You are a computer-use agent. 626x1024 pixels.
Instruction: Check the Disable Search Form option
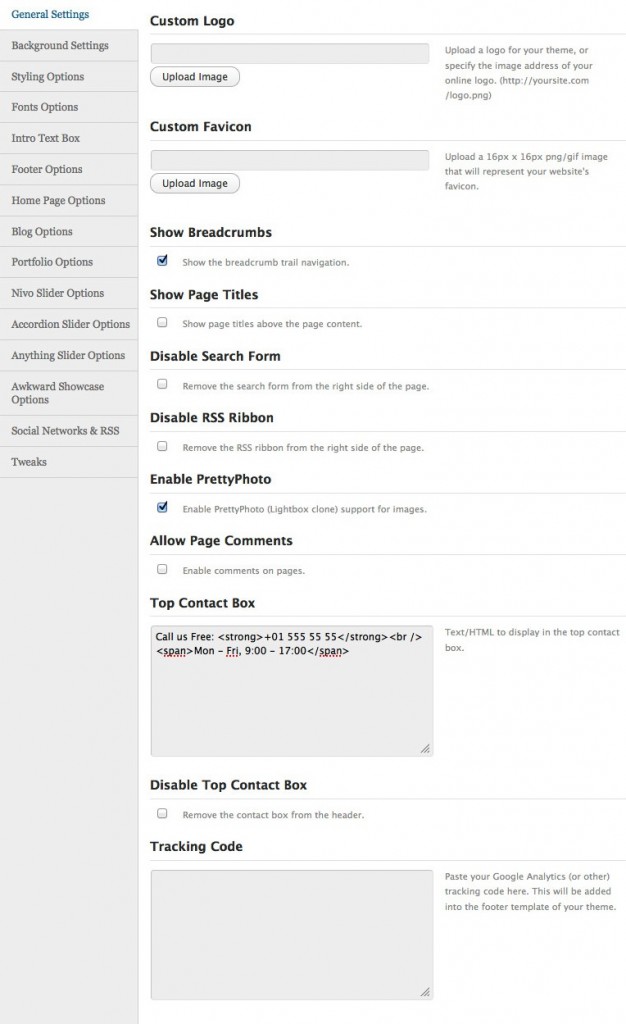pyautogui.click(x=162, y=384)
